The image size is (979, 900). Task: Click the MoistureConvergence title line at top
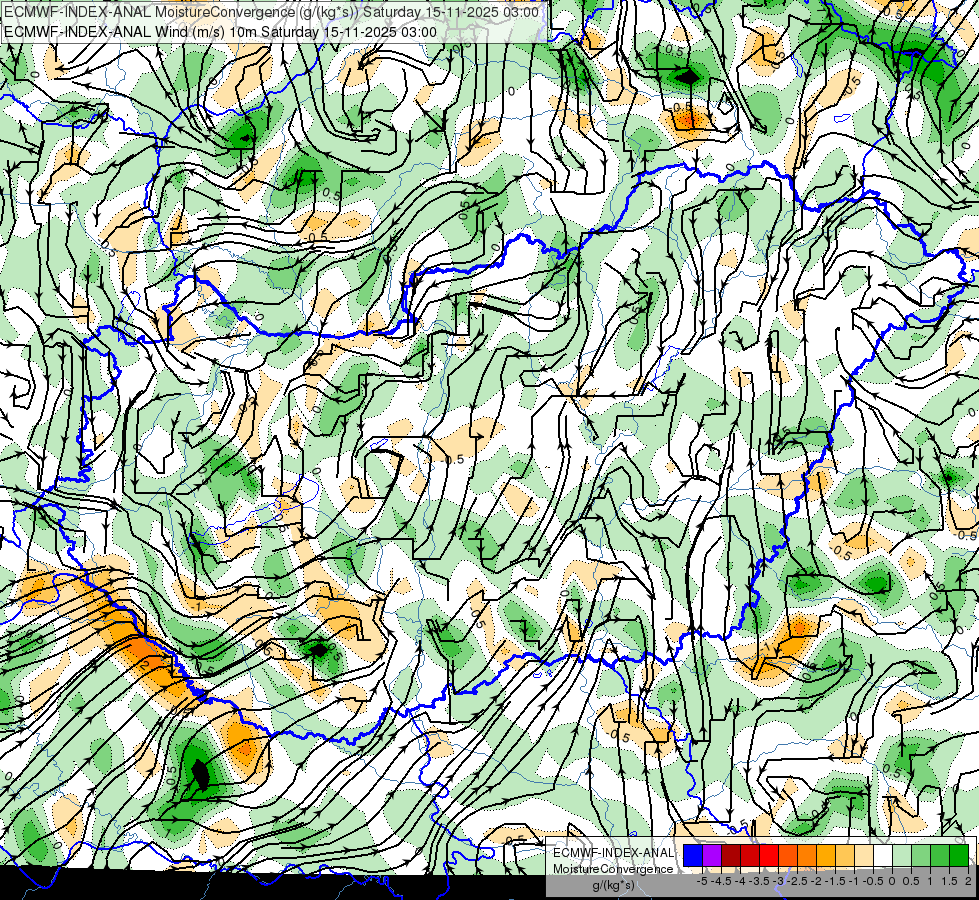[x=271, y=12]
